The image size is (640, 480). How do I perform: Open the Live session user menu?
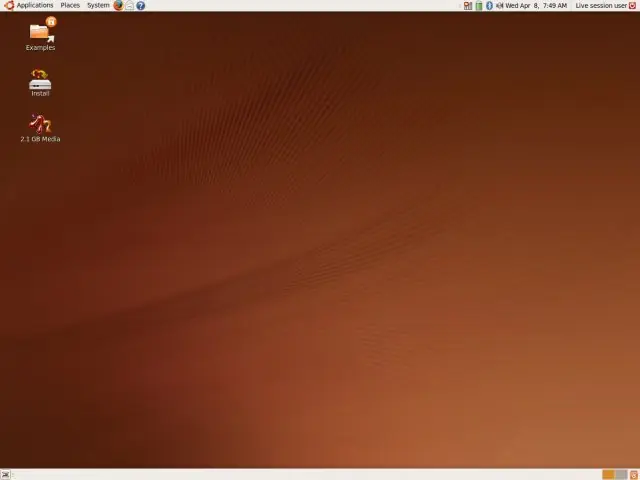601,5
